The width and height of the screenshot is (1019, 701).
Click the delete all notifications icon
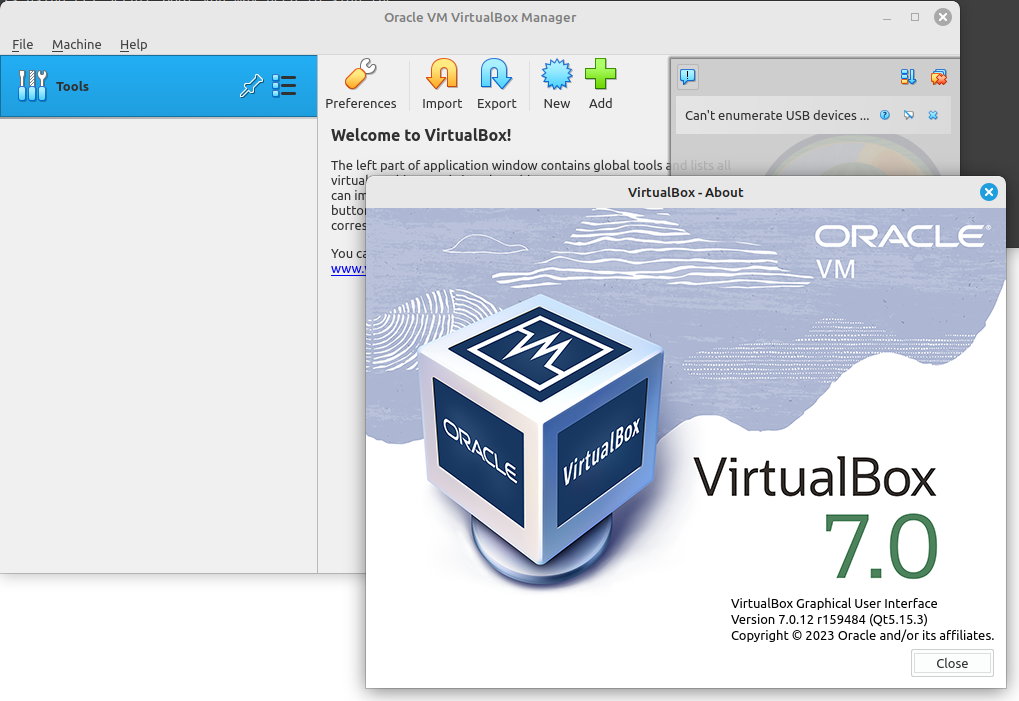point(938,77)
